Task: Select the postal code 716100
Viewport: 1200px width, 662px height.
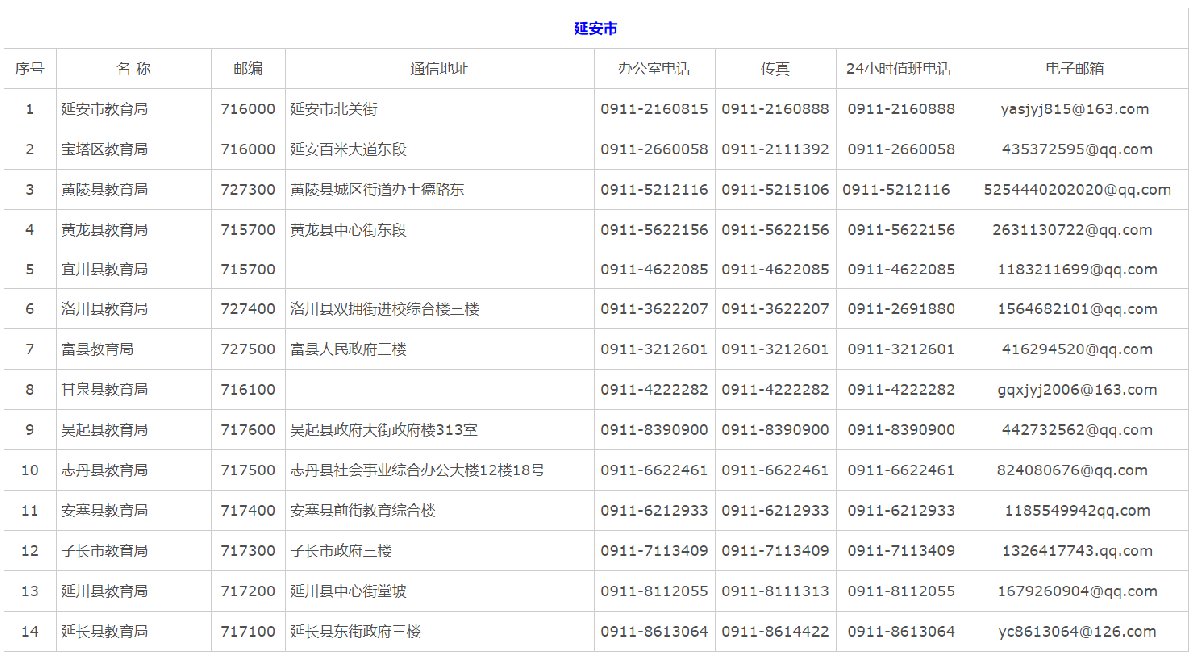Action: pyautogui.click(x=248, y=389)
